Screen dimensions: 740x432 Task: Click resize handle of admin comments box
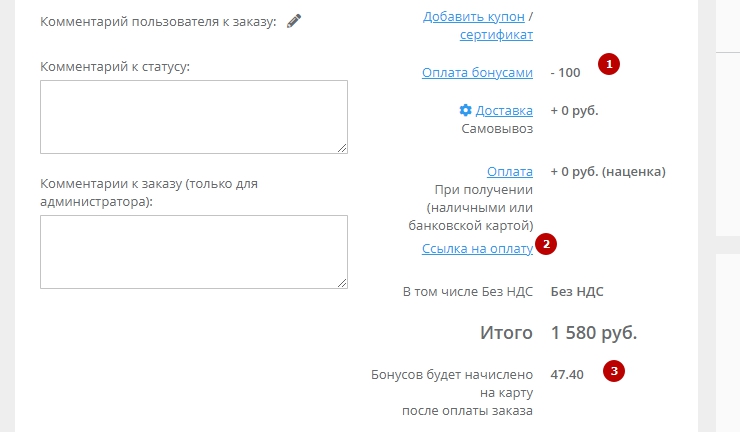(x=342, y=283)
